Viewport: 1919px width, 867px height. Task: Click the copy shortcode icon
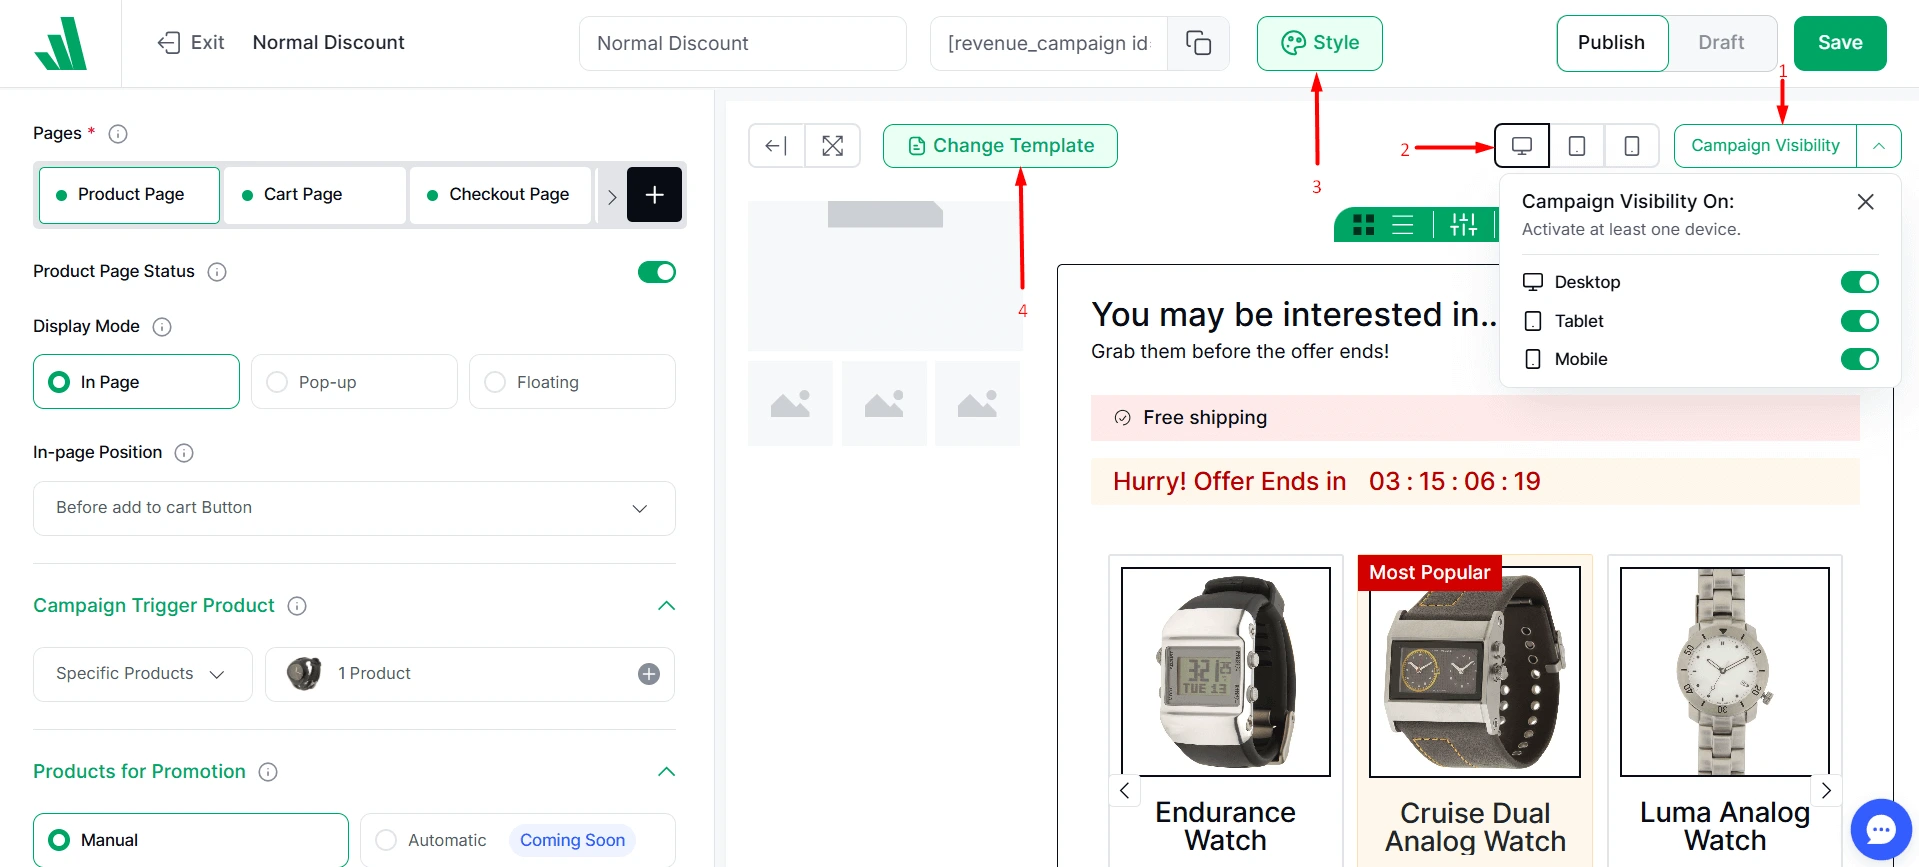point(1198,43)
